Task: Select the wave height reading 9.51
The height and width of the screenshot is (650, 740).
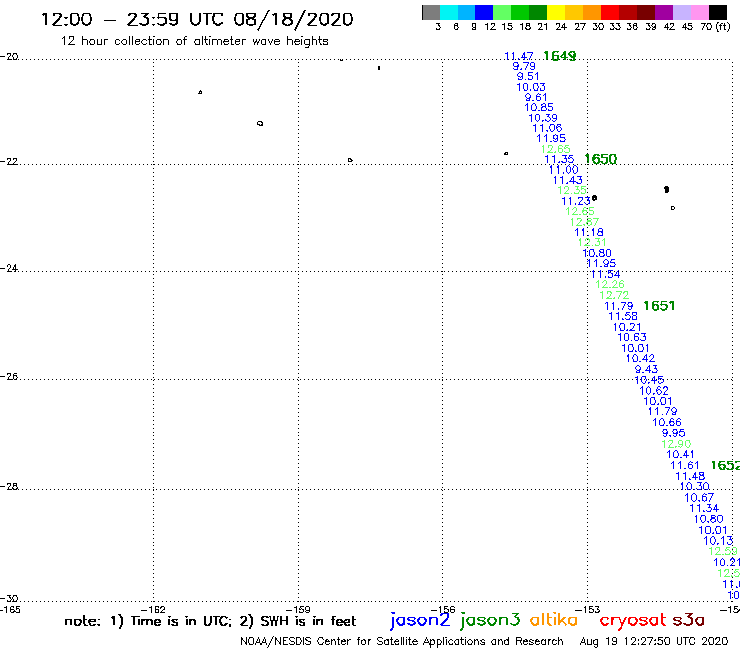Action: (x=528, y=76)
